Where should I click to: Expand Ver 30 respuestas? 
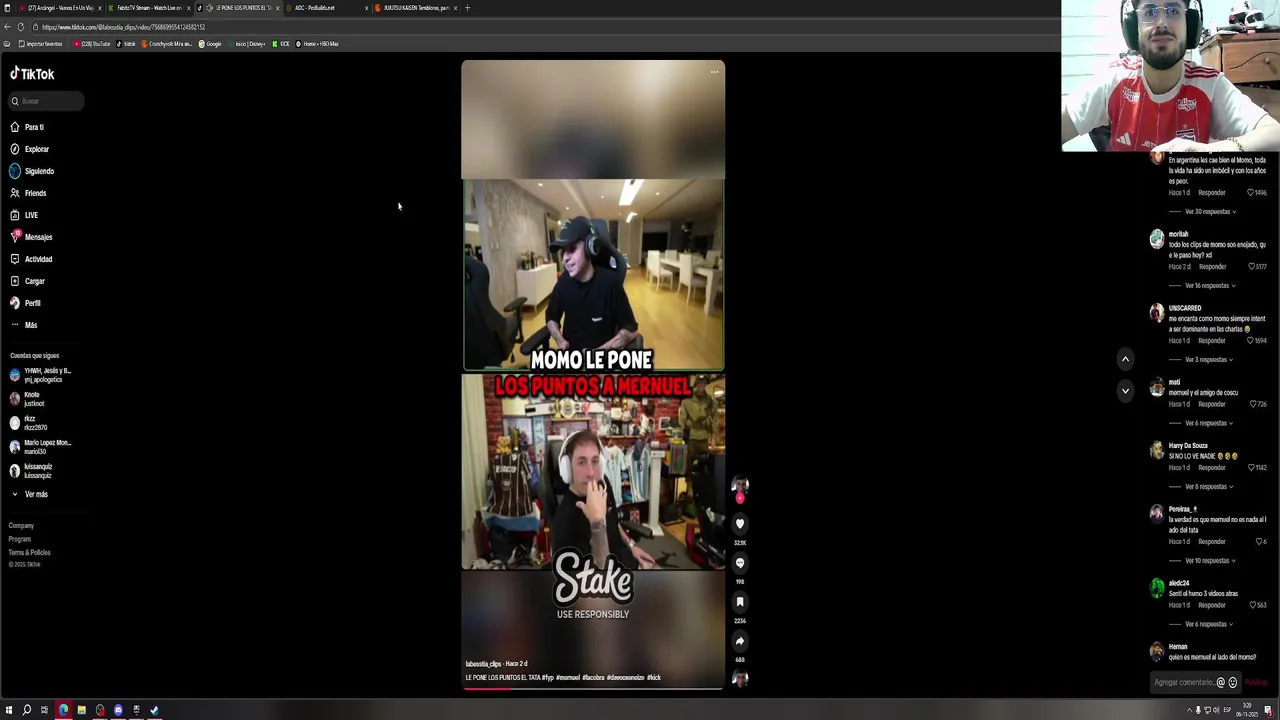[1208, 212]
